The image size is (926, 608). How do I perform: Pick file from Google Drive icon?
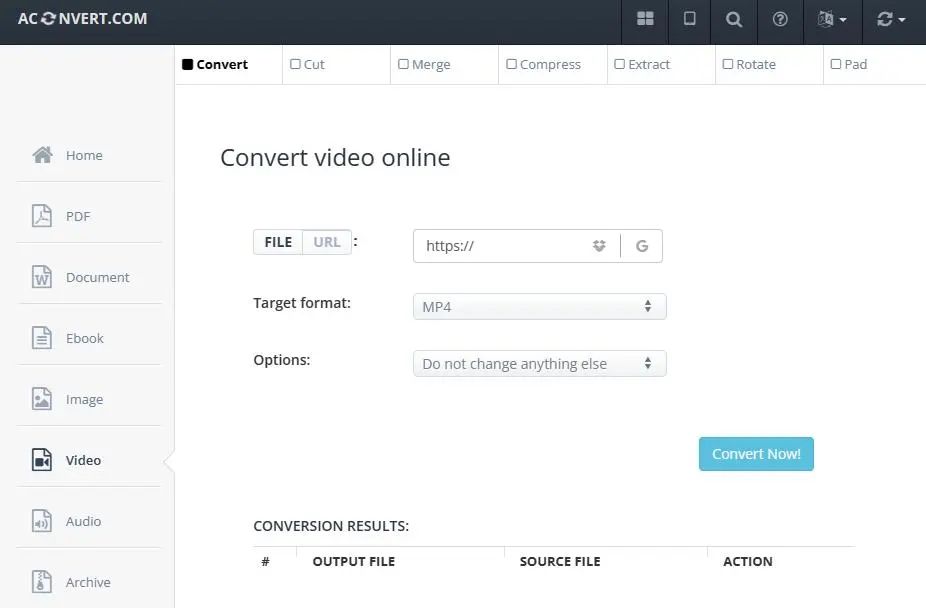(642, 246)
